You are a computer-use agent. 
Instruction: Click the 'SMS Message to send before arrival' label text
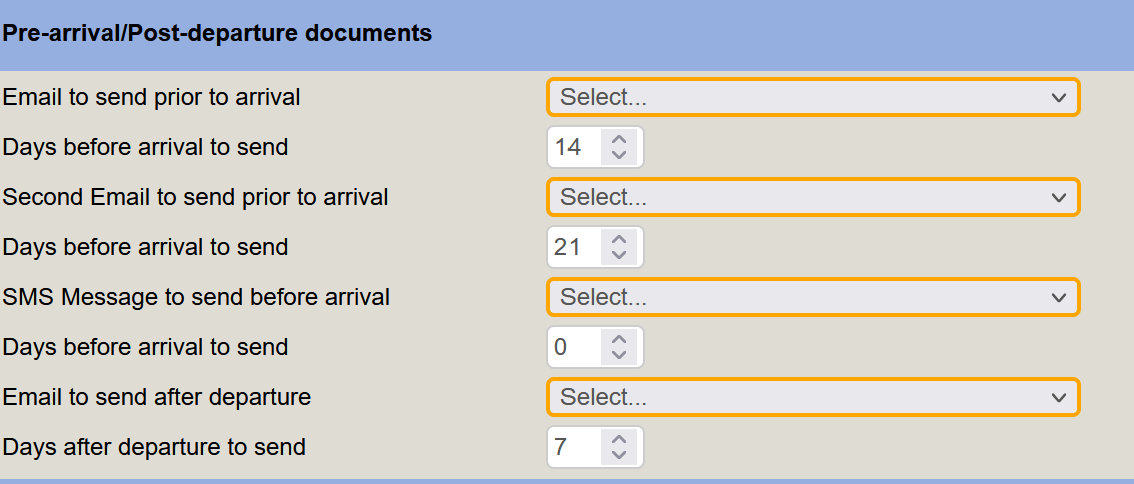click(x=196, y=297)
